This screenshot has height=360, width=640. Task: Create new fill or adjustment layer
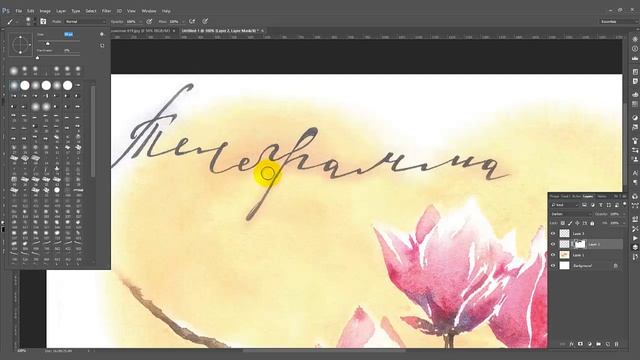[x=589, y=344]
